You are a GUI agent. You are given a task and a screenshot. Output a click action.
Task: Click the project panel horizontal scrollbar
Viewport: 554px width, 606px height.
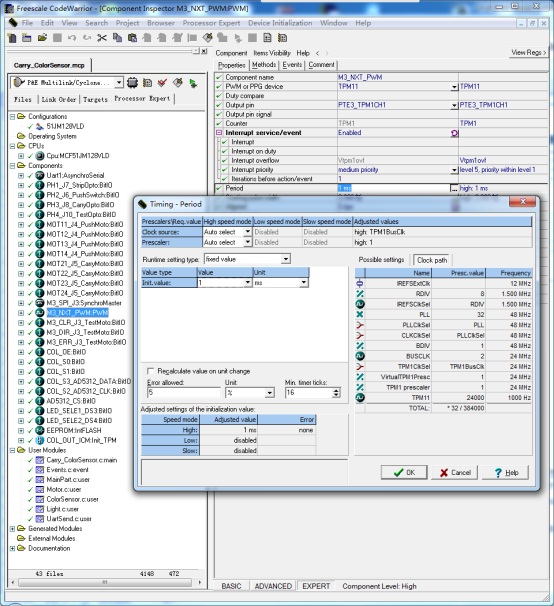click(x=105, y=582)
